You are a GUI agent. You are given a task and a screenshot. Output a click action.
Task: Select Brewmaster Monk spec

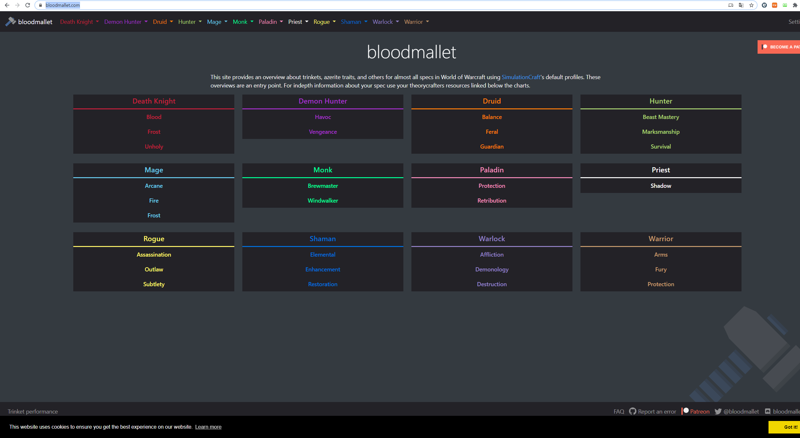tap(322, 186)
